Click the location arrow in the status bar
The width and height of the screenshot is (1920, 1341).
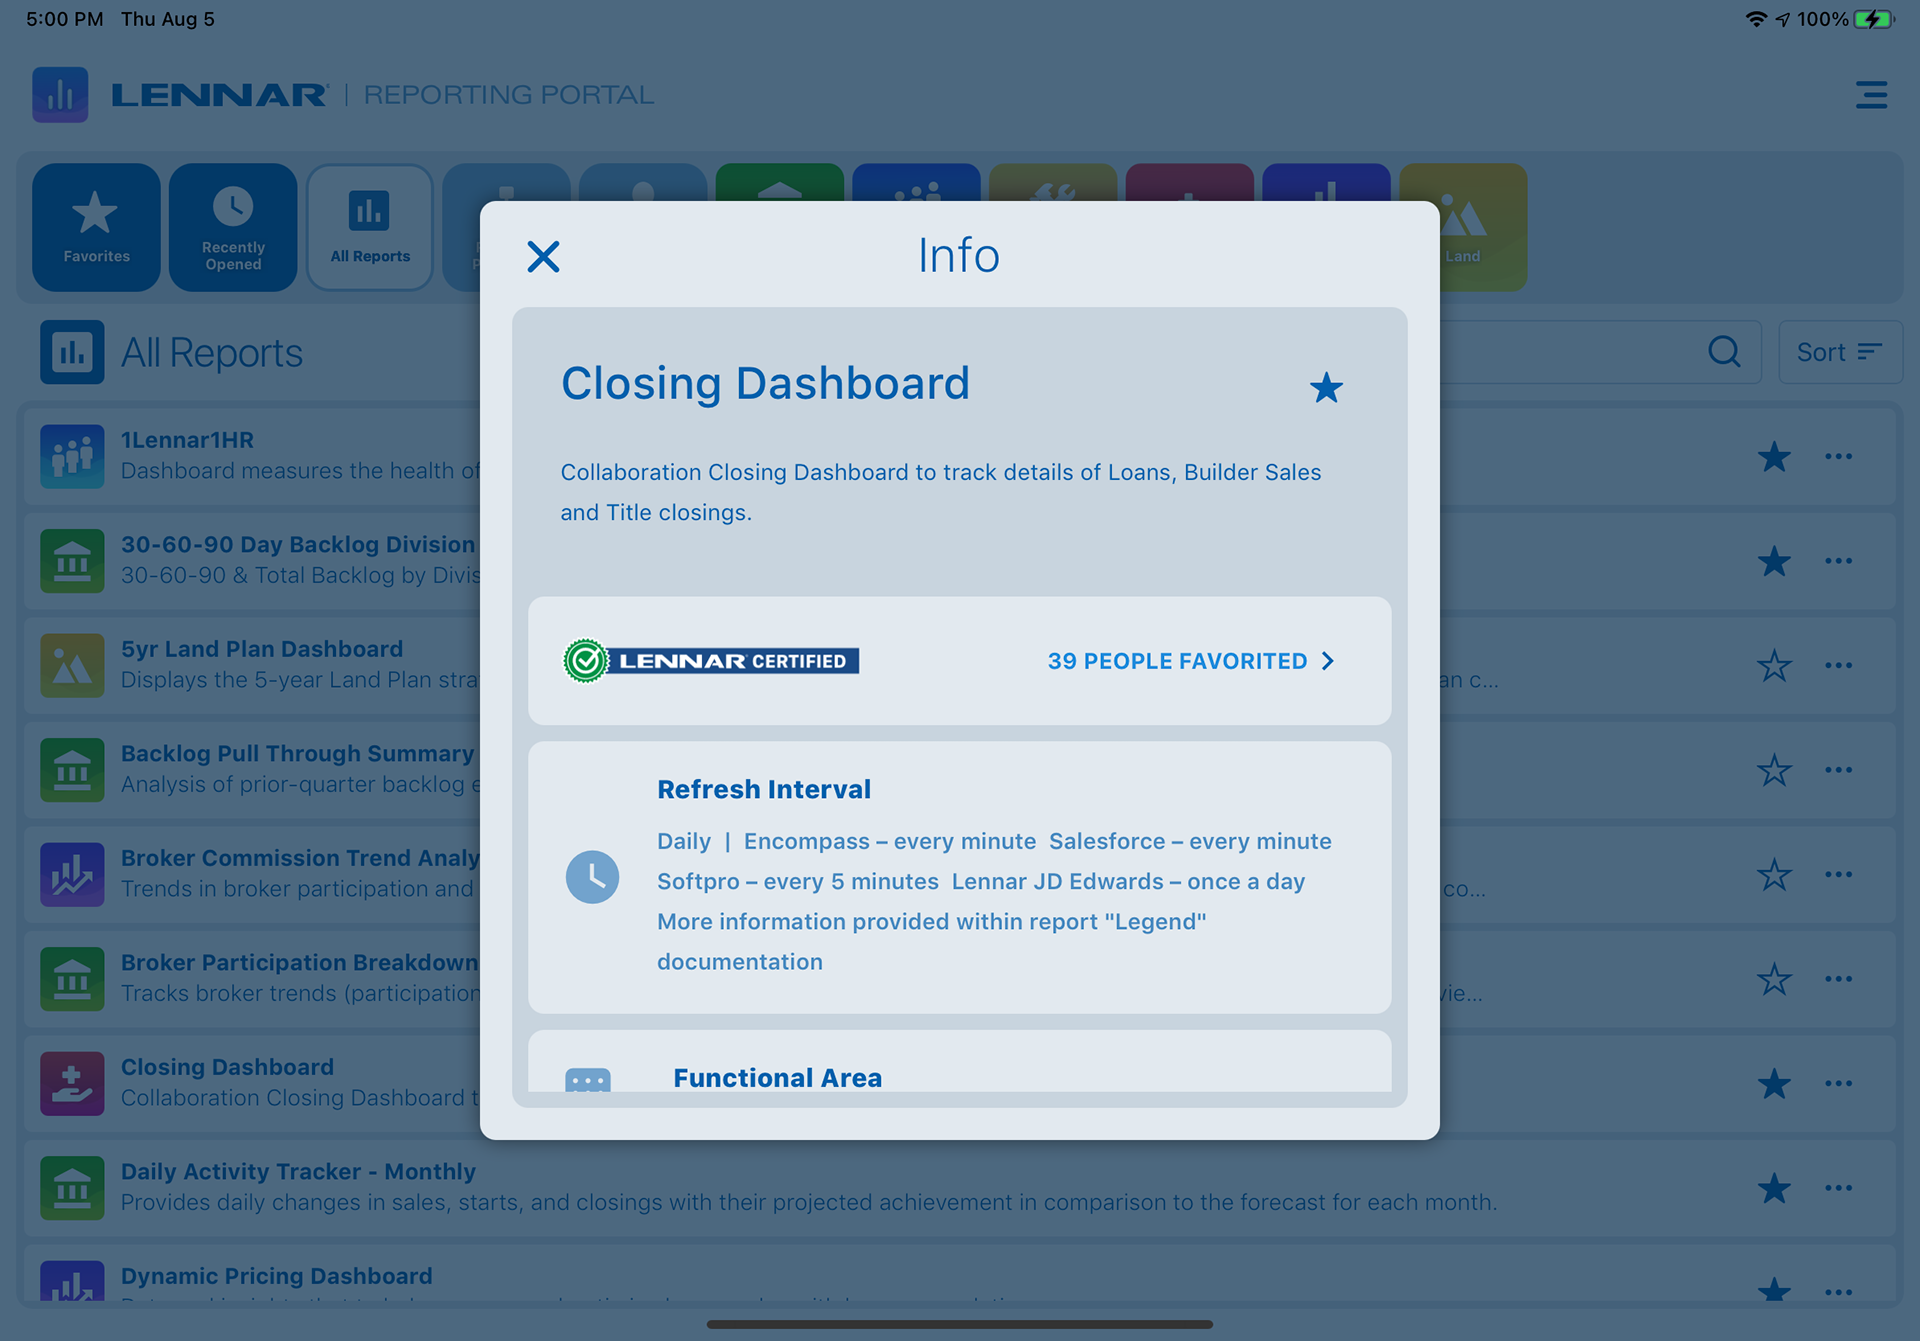(1783, 19)
